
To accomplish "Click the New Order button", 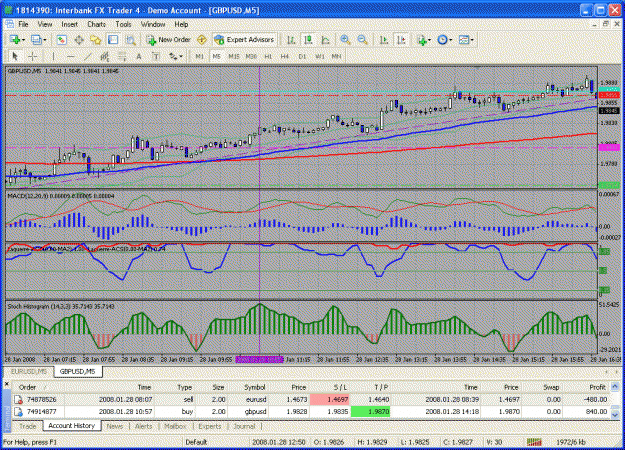I will 169,40.
